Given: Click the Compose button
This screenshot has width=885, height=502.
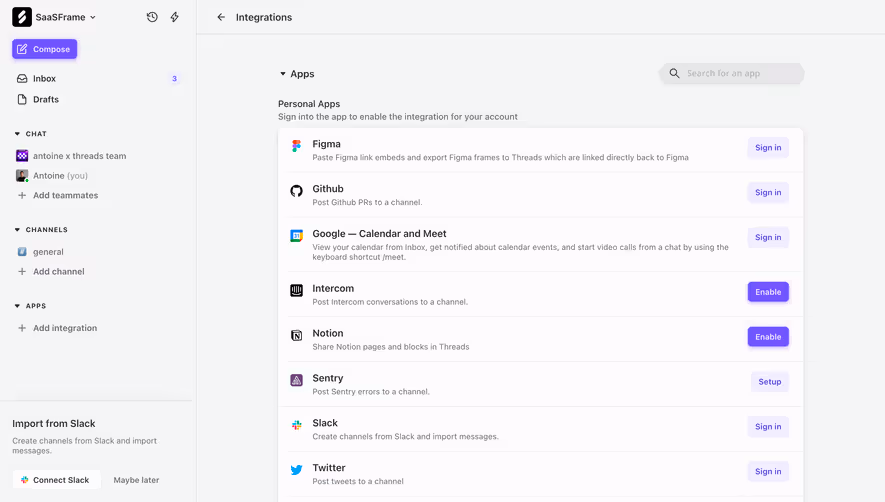Looking at the screenshot, I should pos(45,49).
